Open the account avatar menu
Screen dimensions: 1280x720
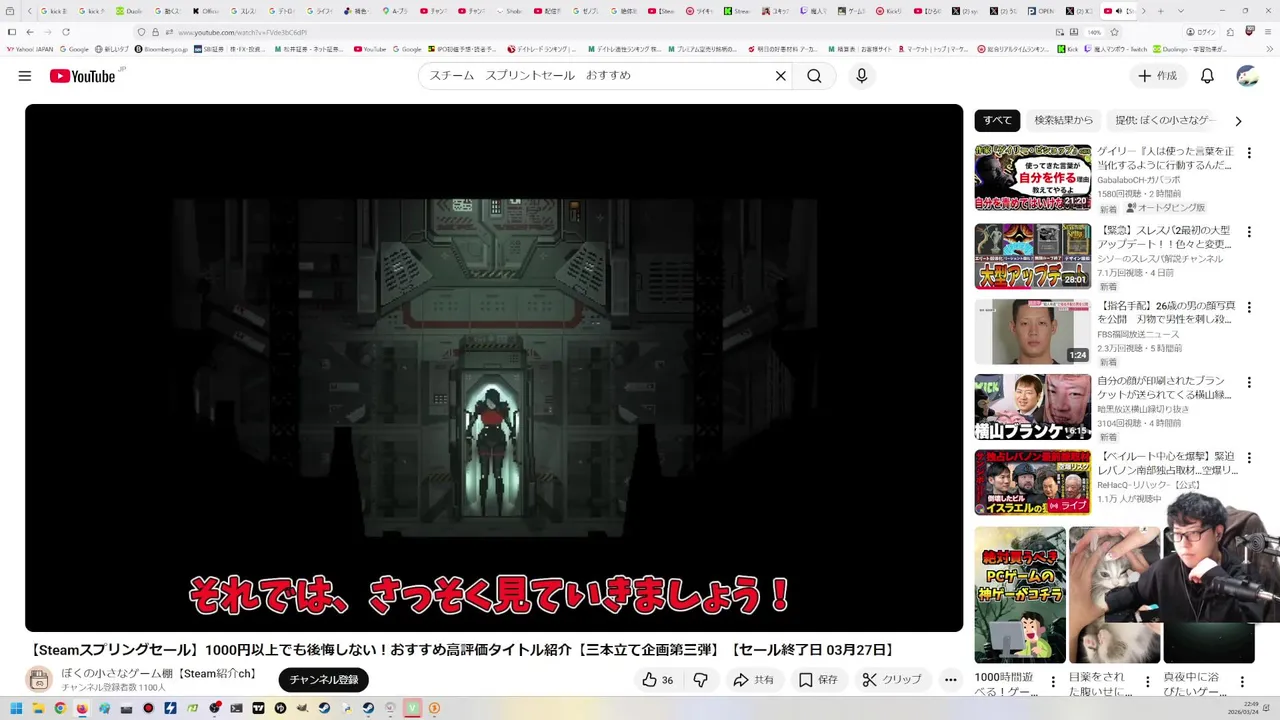tap(1247, 76)
